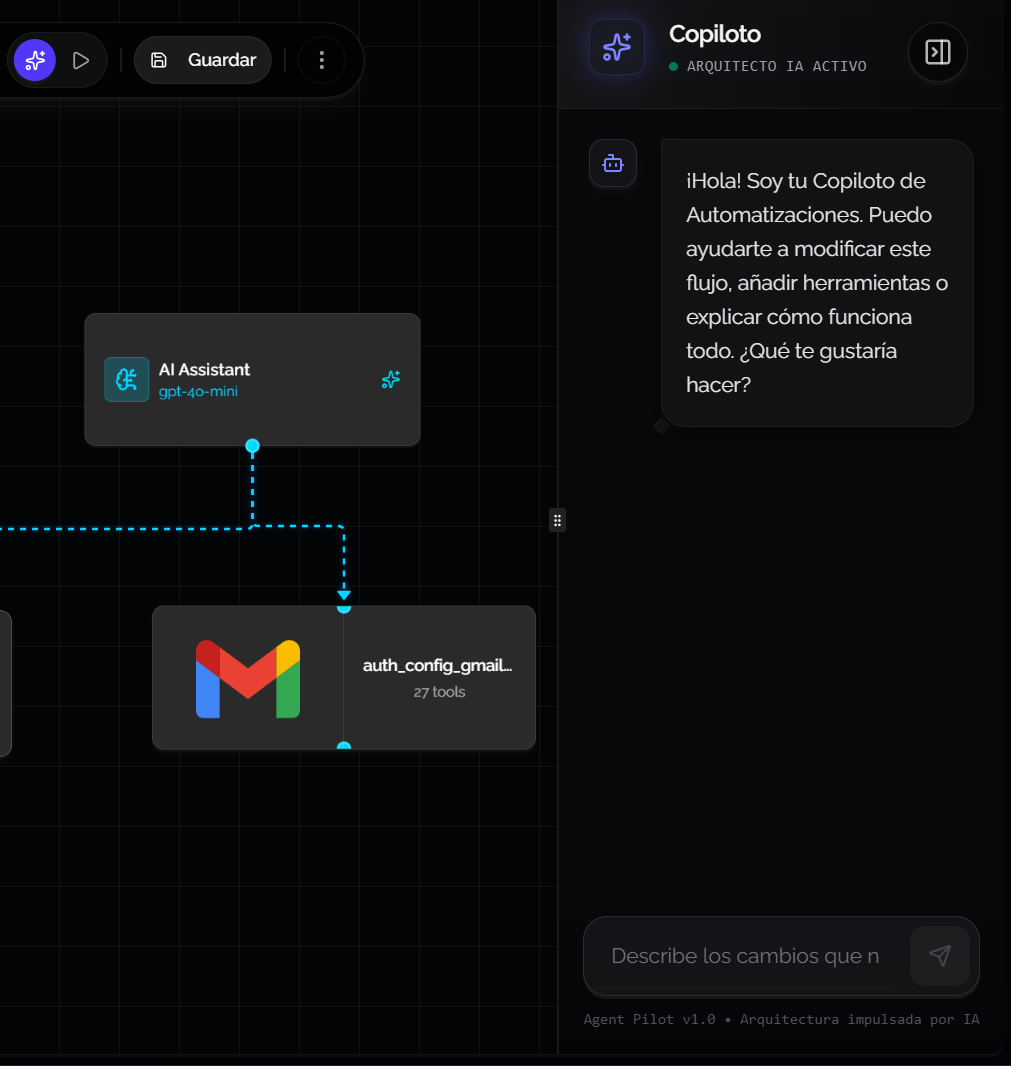Select the auth_config_gmail node label

coord(437,665)
